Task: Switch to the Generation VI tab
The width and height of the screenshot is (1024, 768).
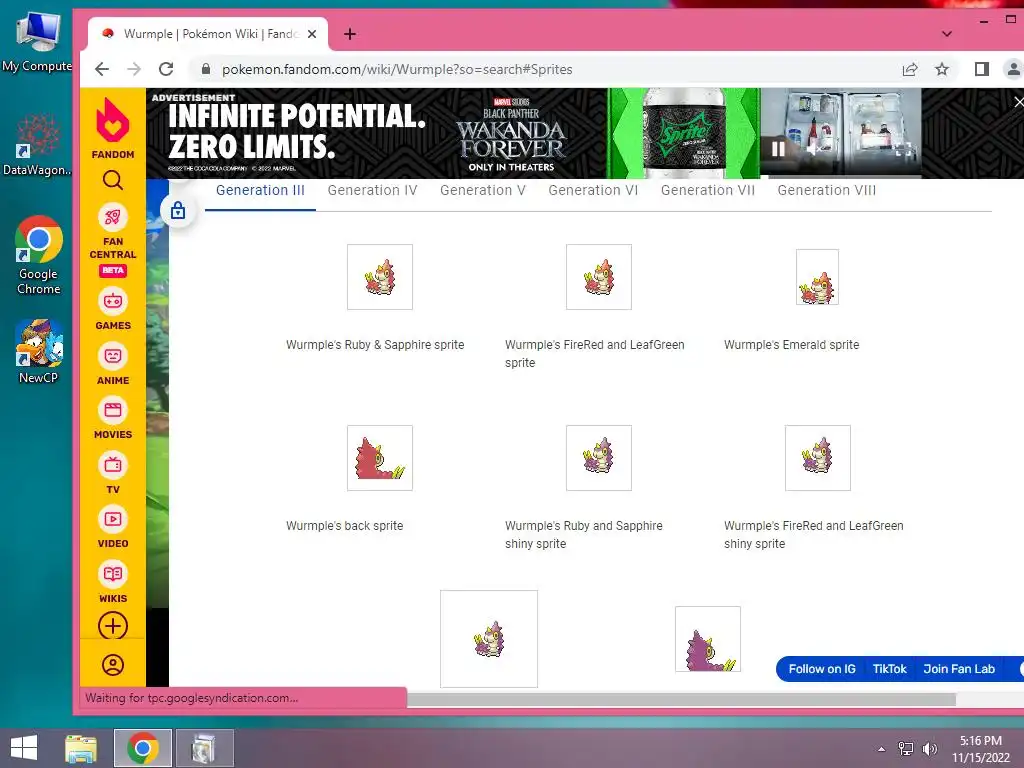Action: pos(593,190)
